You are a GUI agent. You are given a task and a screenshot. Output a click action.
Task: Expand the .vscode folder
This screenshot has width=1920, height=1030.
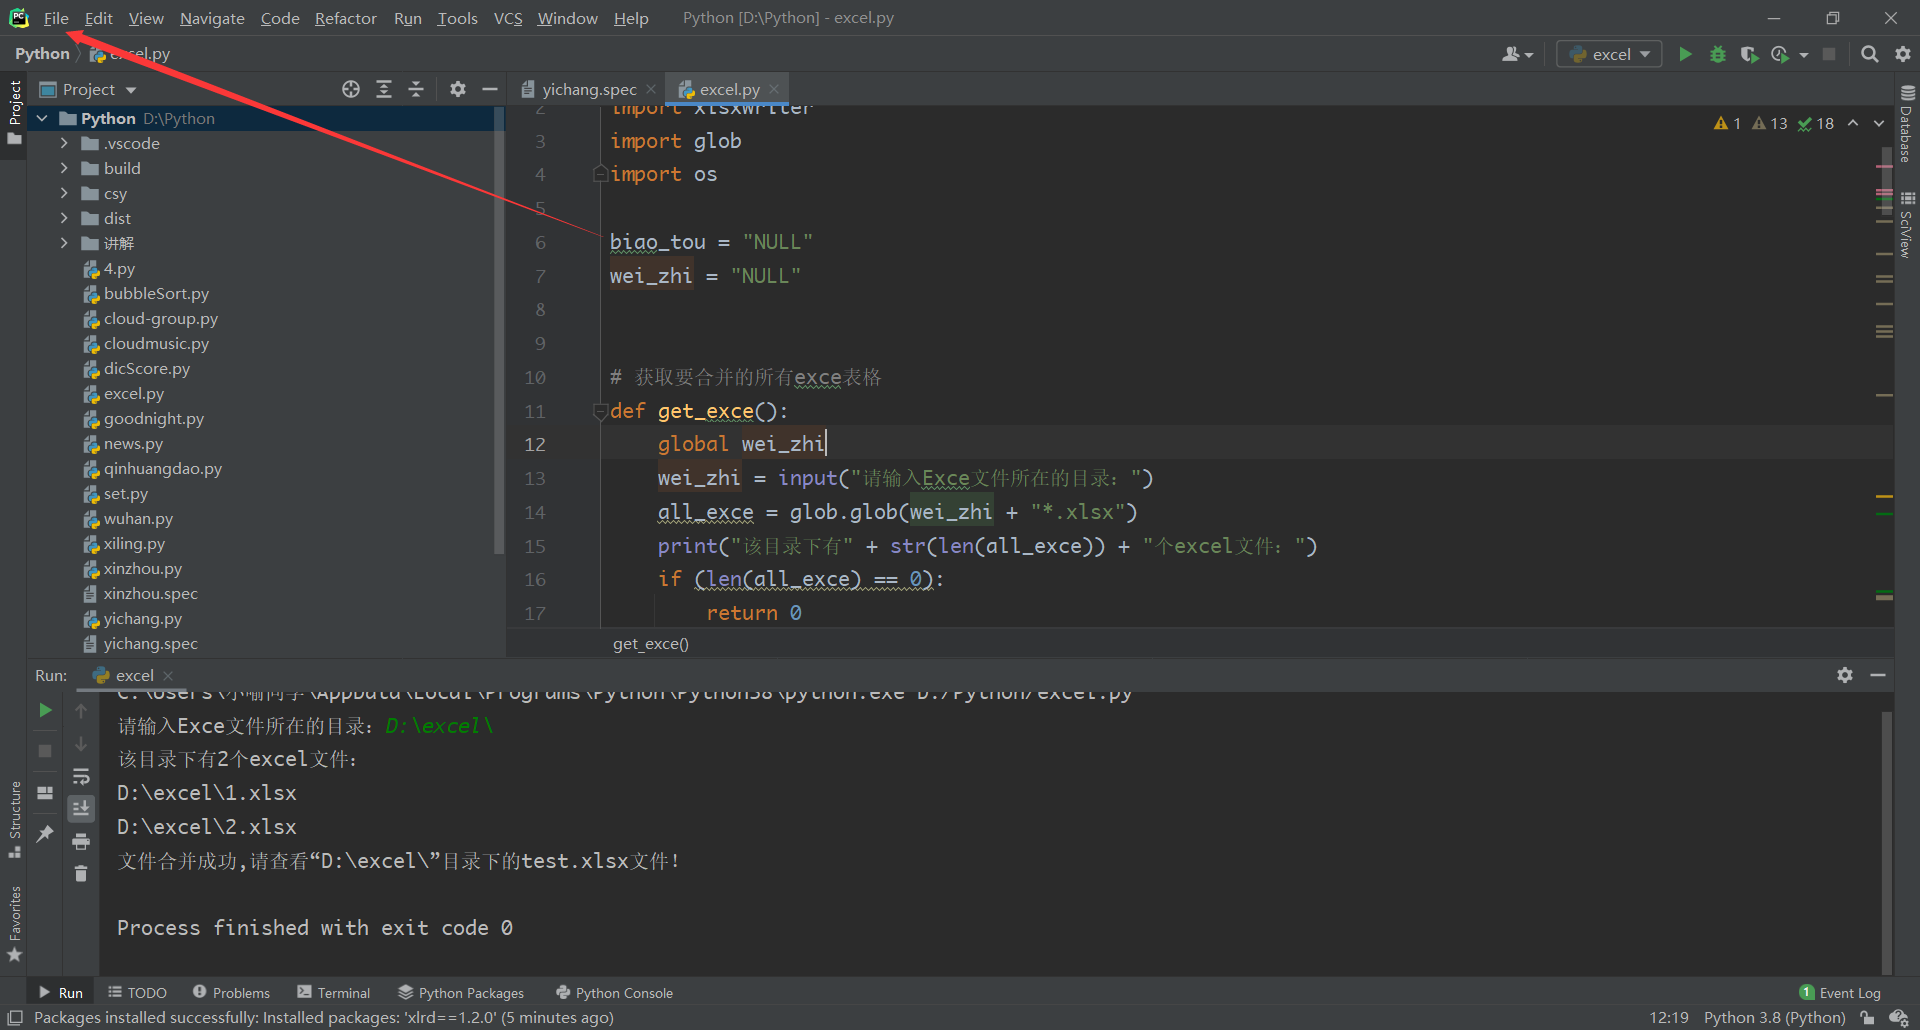(x=64, y=143)
